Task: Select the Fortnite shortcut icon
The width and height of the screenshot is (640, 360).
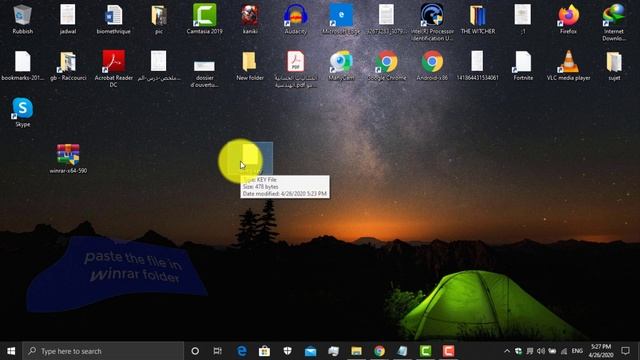Action: point(523,62)
